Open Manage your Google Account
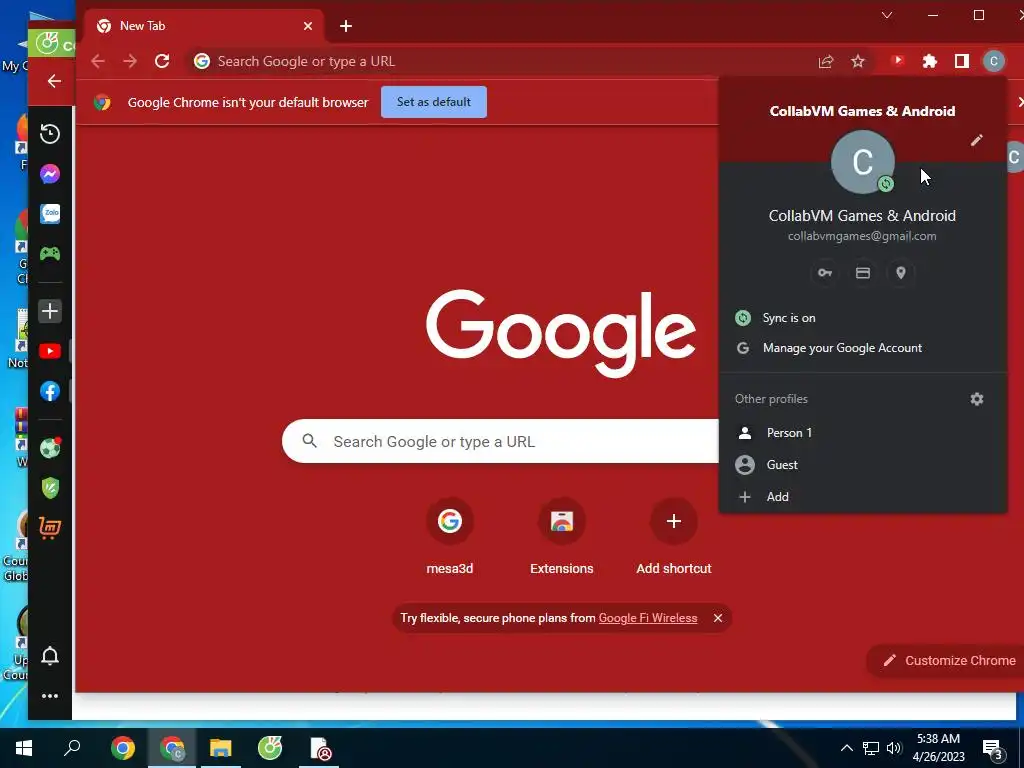 click(x=863, y=348)
